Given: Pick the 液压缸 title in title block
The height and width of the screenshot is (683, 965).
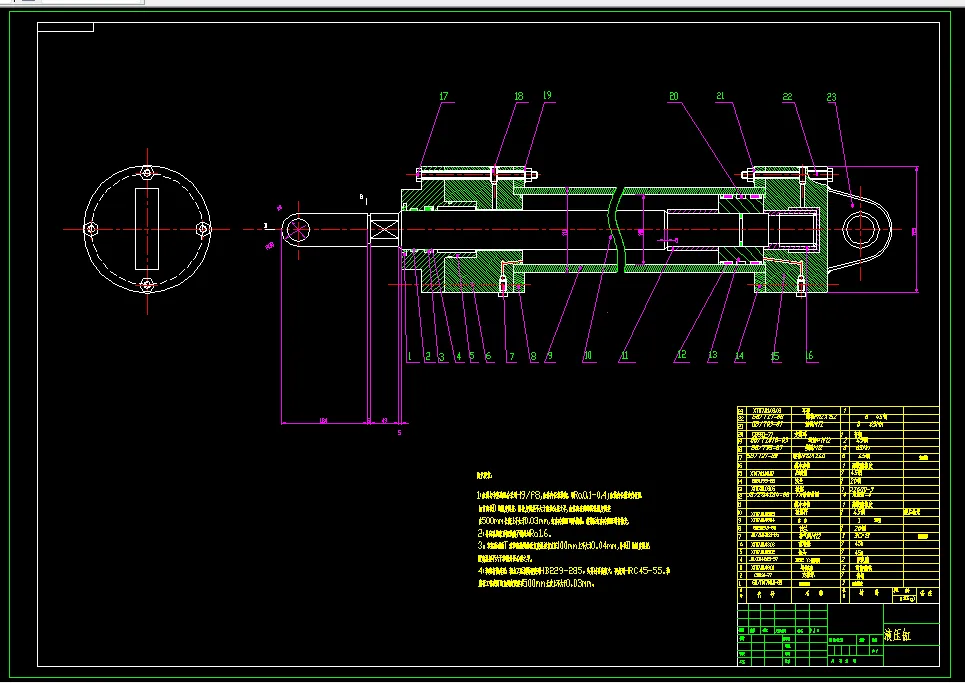Looking at the screenshot, I should point(897,635).
